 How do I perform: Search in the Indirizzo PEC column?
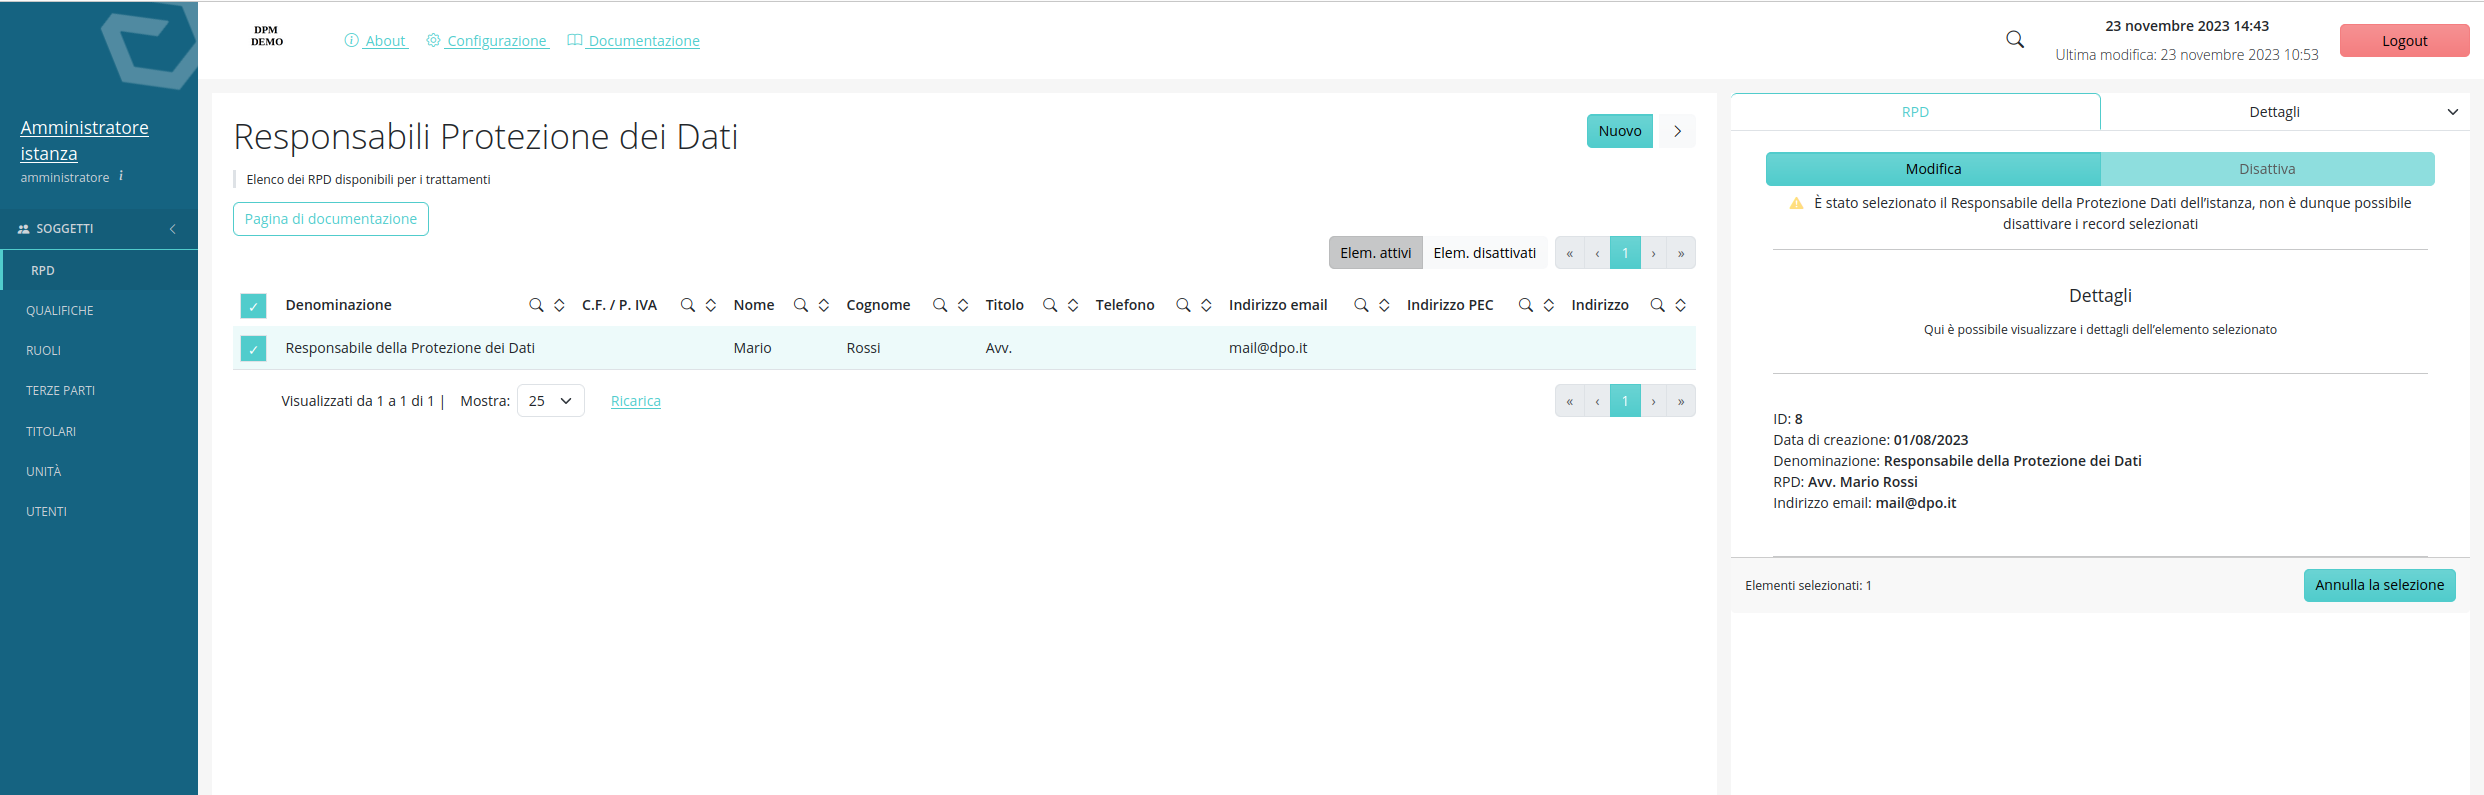(x=1526, y=305)
